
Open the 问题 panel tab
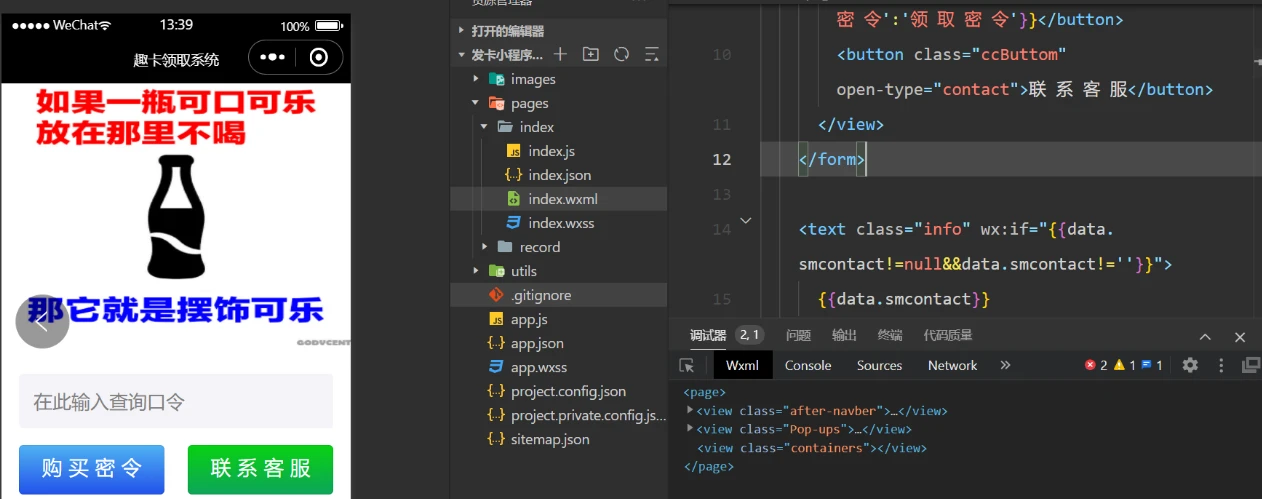tap(798, 335)
